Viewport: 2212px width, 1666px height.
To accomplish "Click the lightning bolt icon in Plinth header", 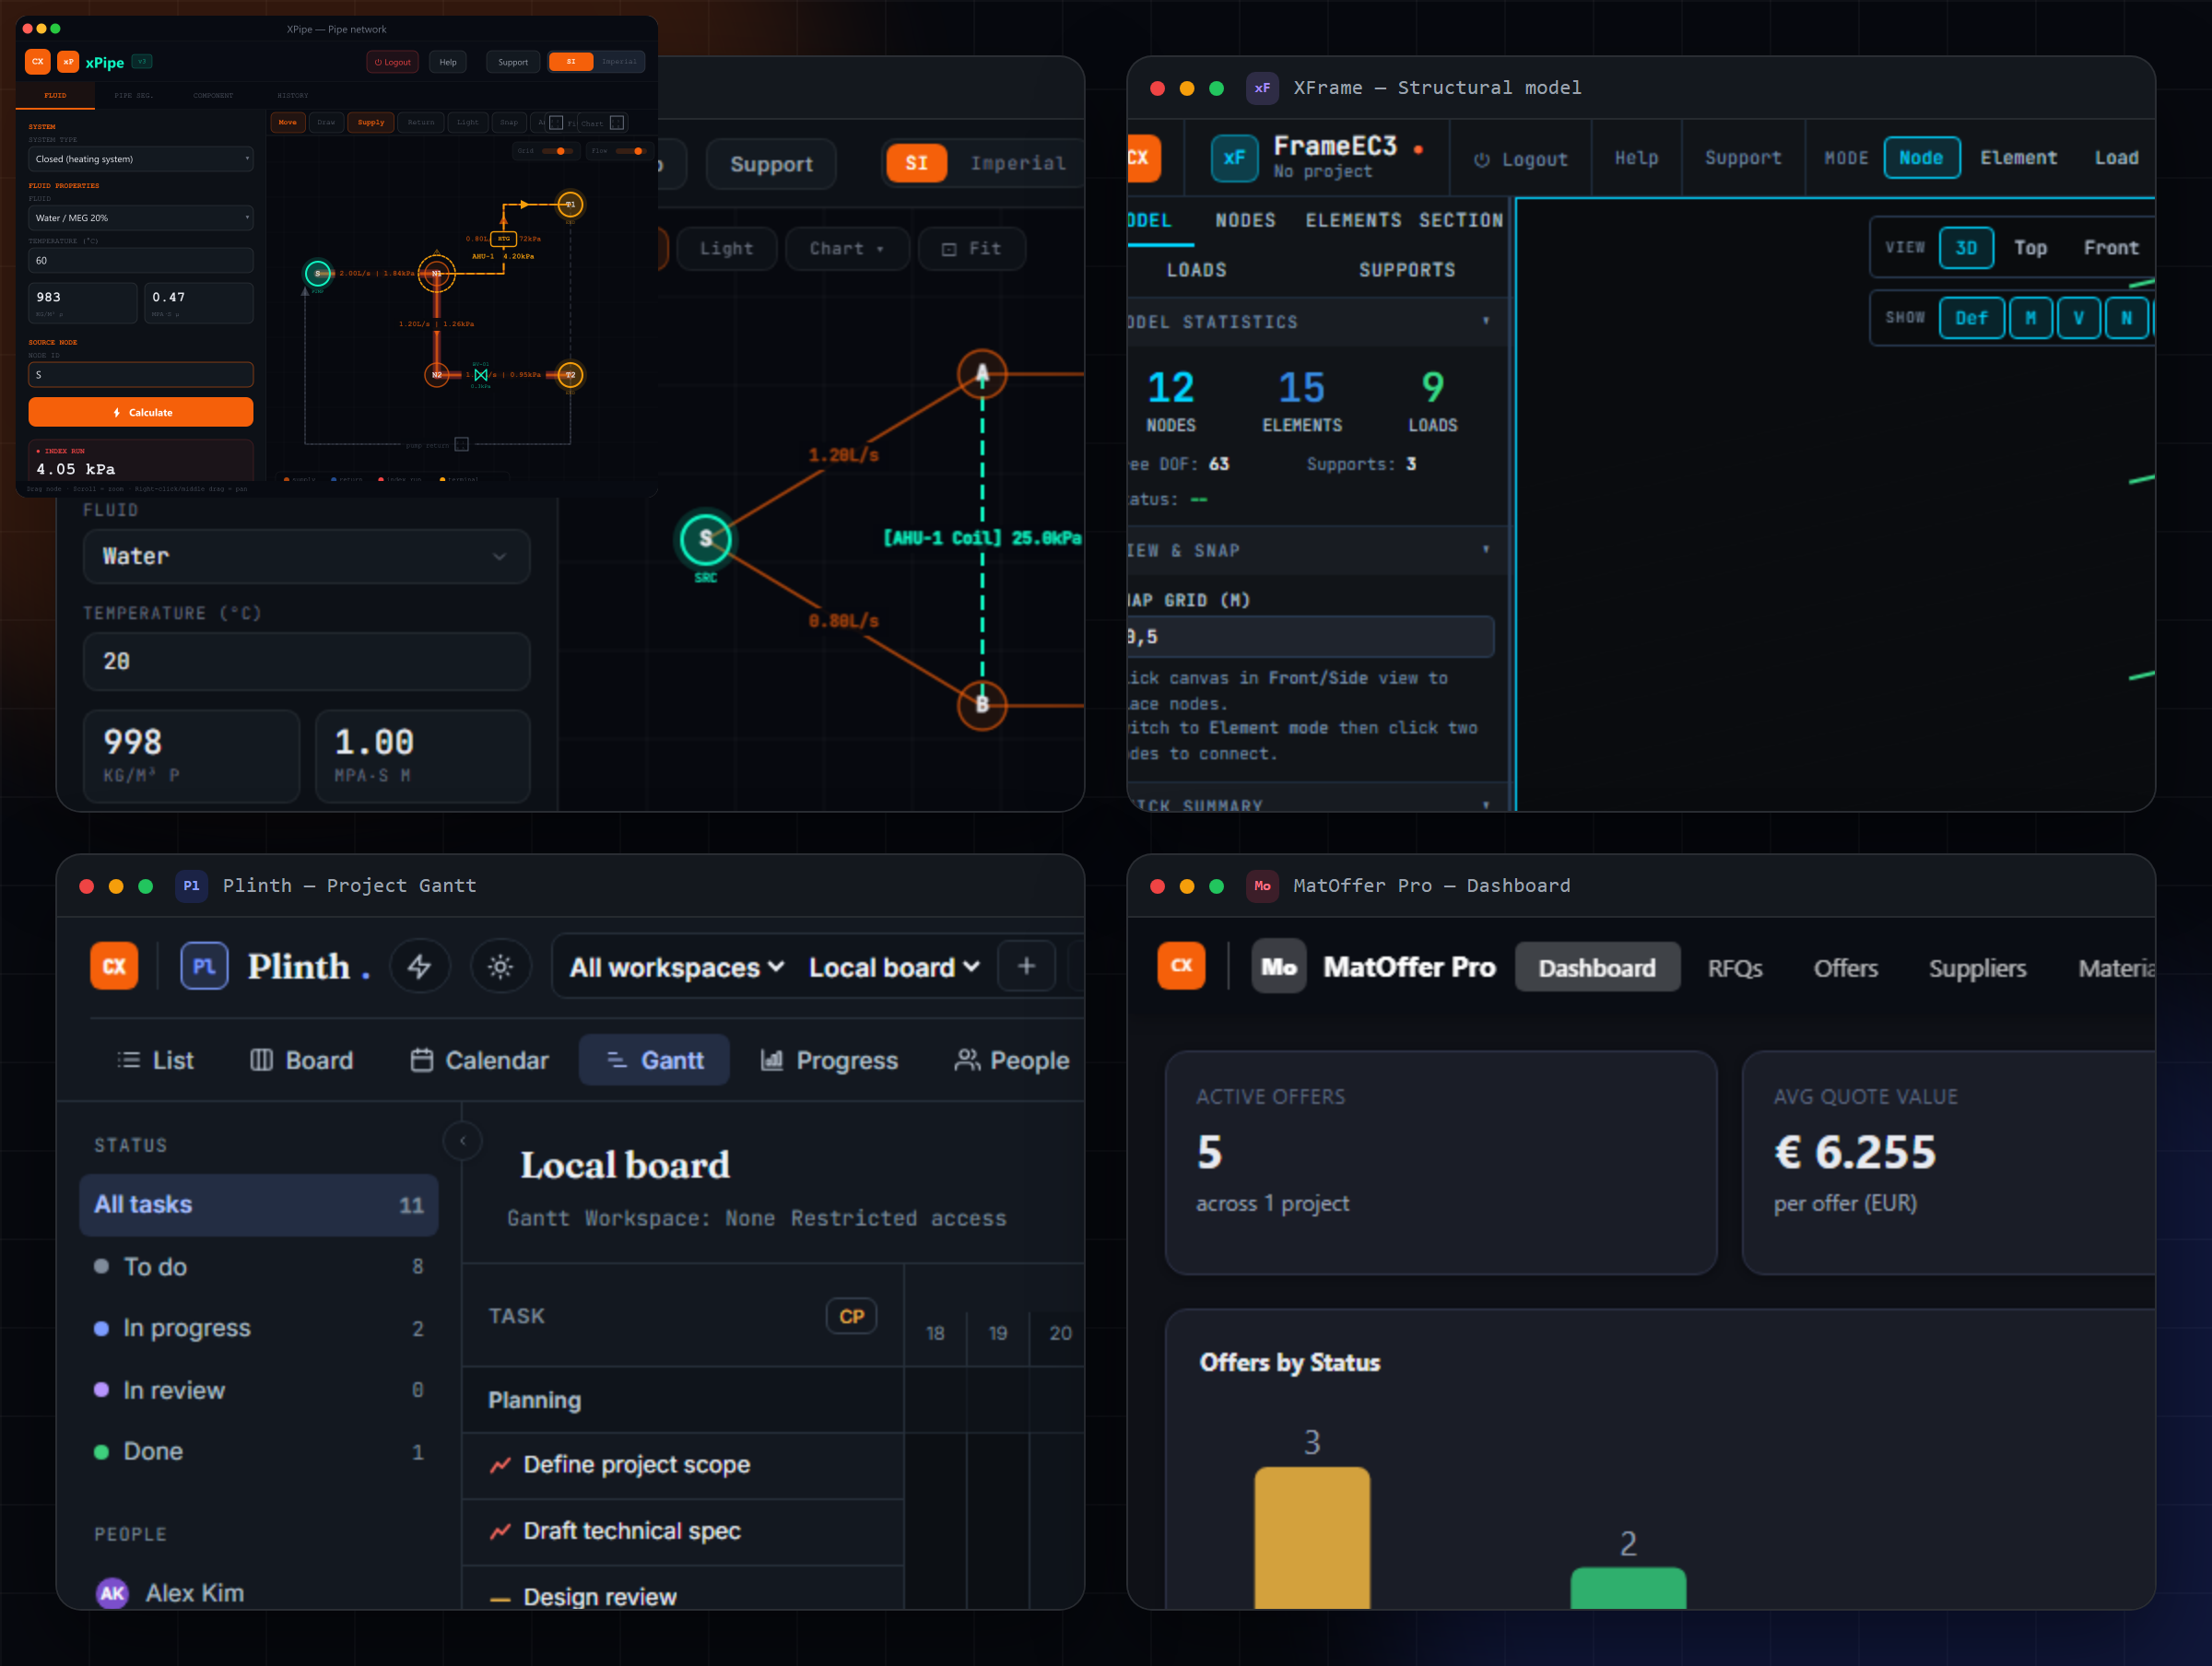I will coord(419,966).
